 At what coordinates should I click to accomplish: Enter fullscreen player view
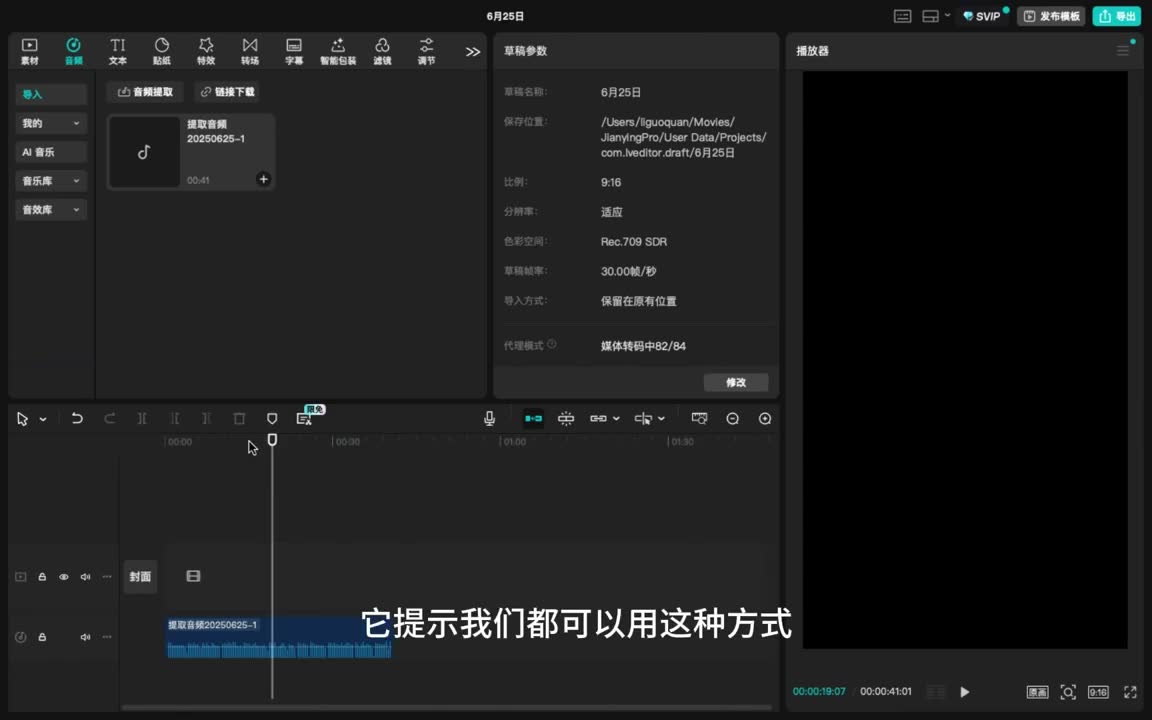click(x=1130, y=691)
